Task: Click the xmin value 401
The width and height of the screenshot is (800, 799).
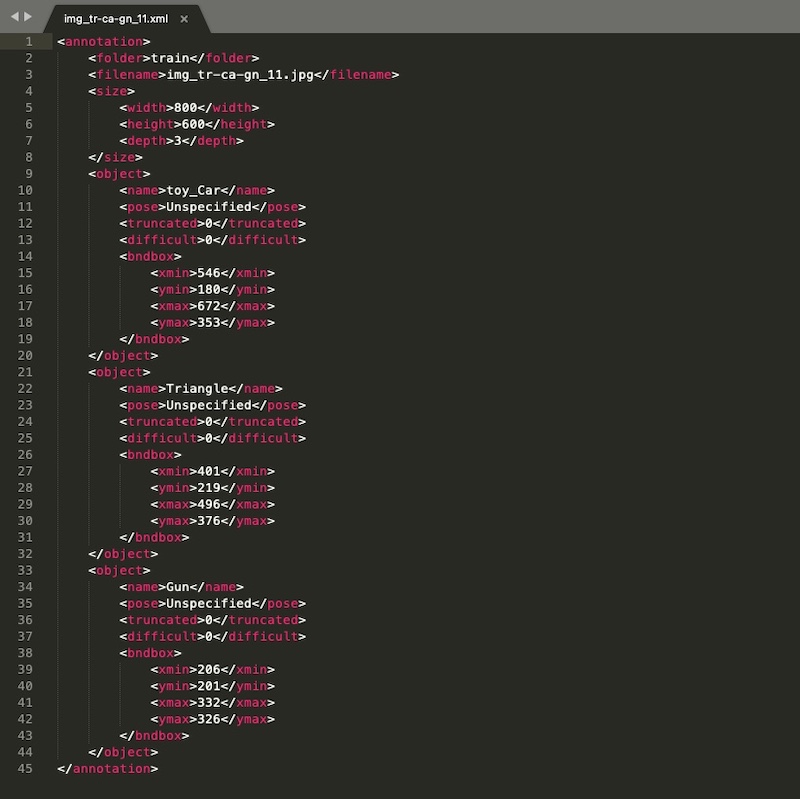Action: coord(209,471)
